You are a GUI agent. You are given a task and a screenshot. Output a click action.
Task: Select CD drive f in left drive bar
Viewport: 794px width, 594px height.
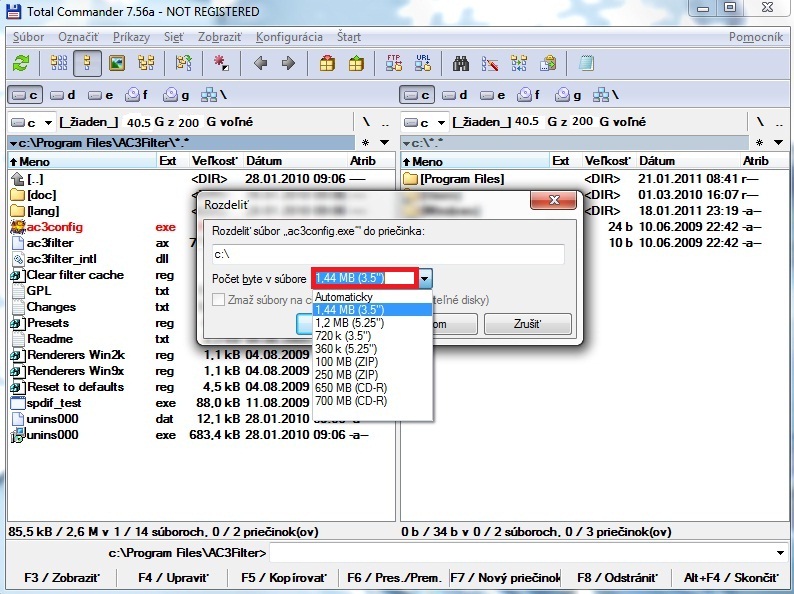137,95
